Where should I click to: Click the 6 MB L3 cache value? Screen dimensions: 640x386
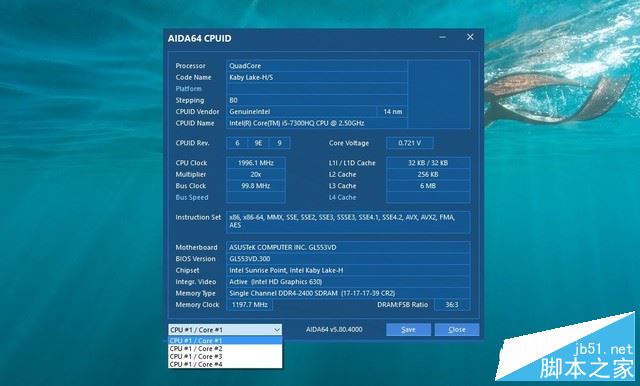[x=428, y=186]
